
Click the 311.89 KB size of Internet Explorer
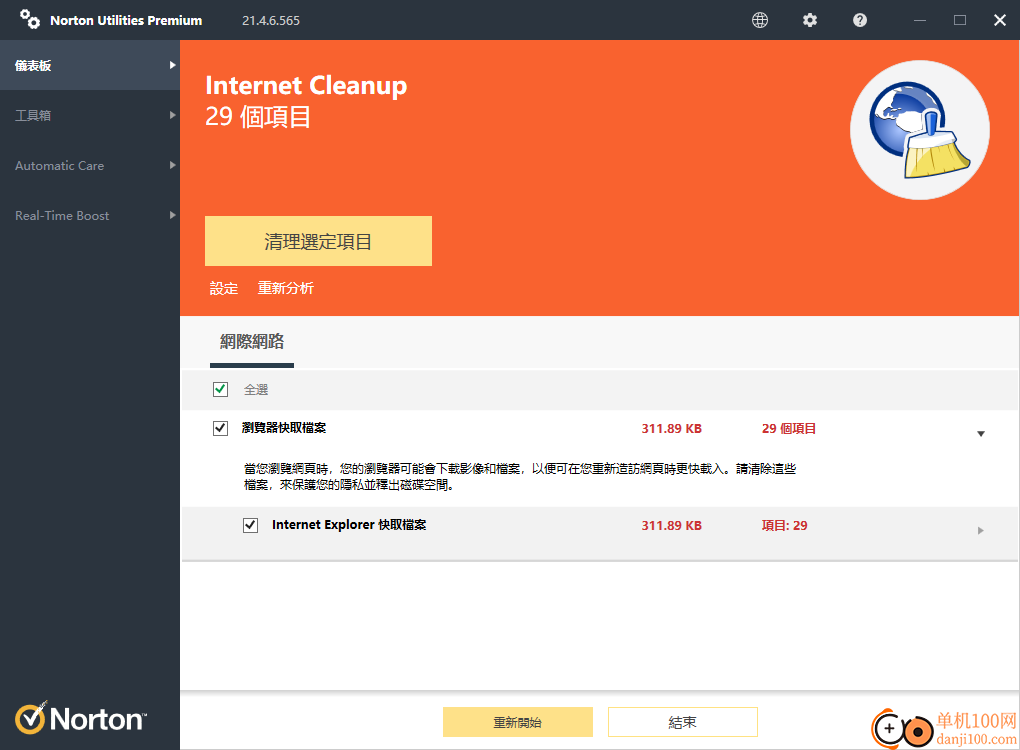click(671, 526)
